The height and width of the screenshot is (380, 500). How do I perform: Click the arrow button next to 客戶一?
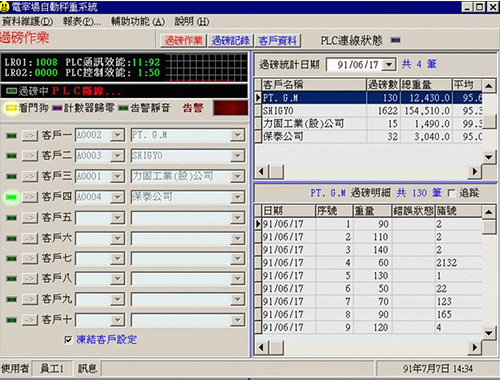(x=30, y=136)
